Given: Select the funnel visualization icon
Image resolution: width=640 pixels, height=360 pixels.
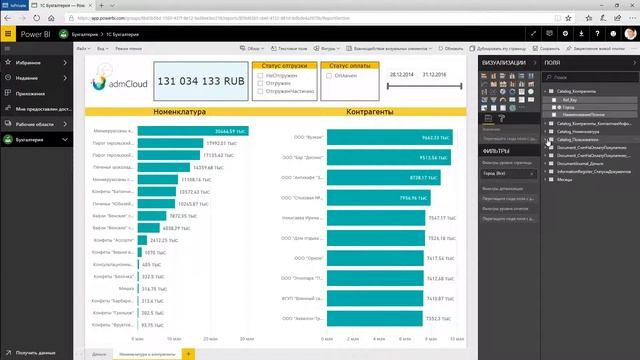Looking at the screenshot, I should pyautogui.click(x=493, y=100).
